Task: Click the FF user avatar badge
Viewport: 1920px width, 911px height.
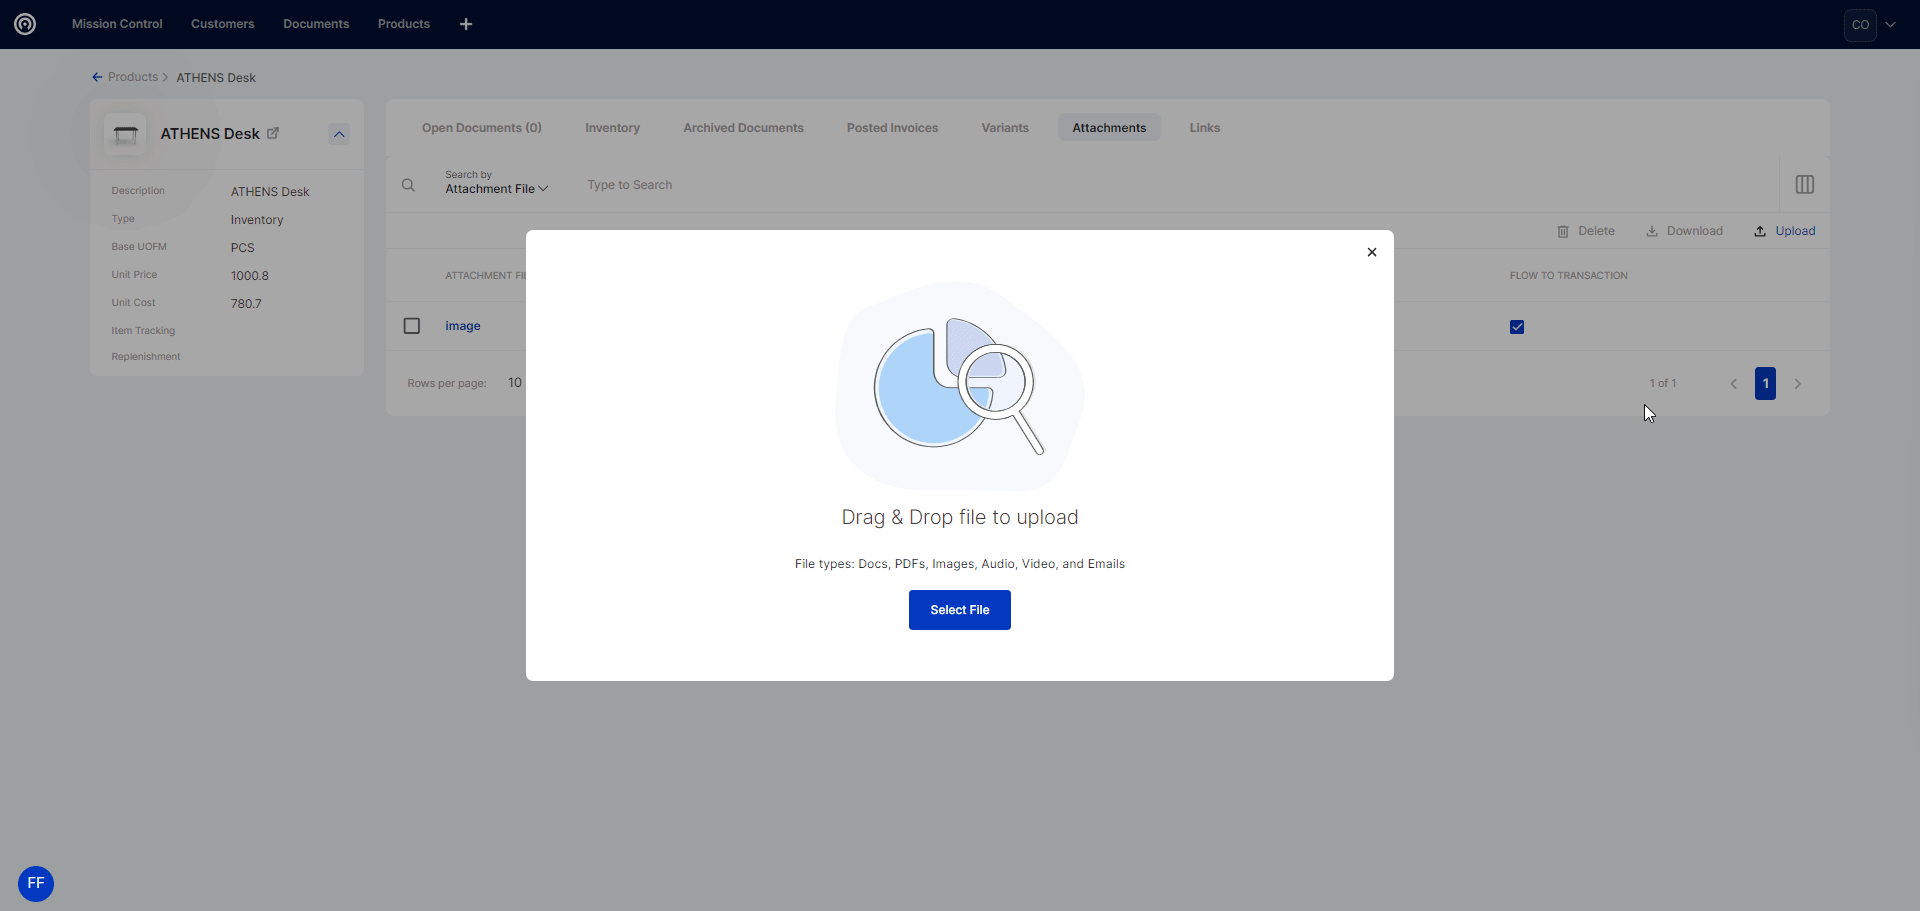Action: pyautogui.click(x=36, y=883)
